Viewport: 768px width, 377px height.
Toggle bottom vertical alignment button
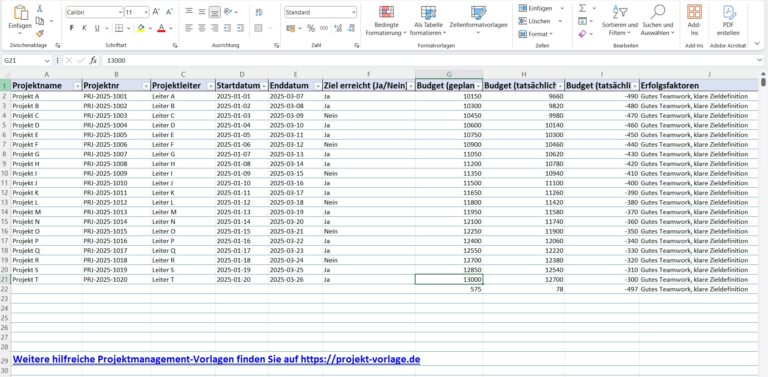(215, 12)
